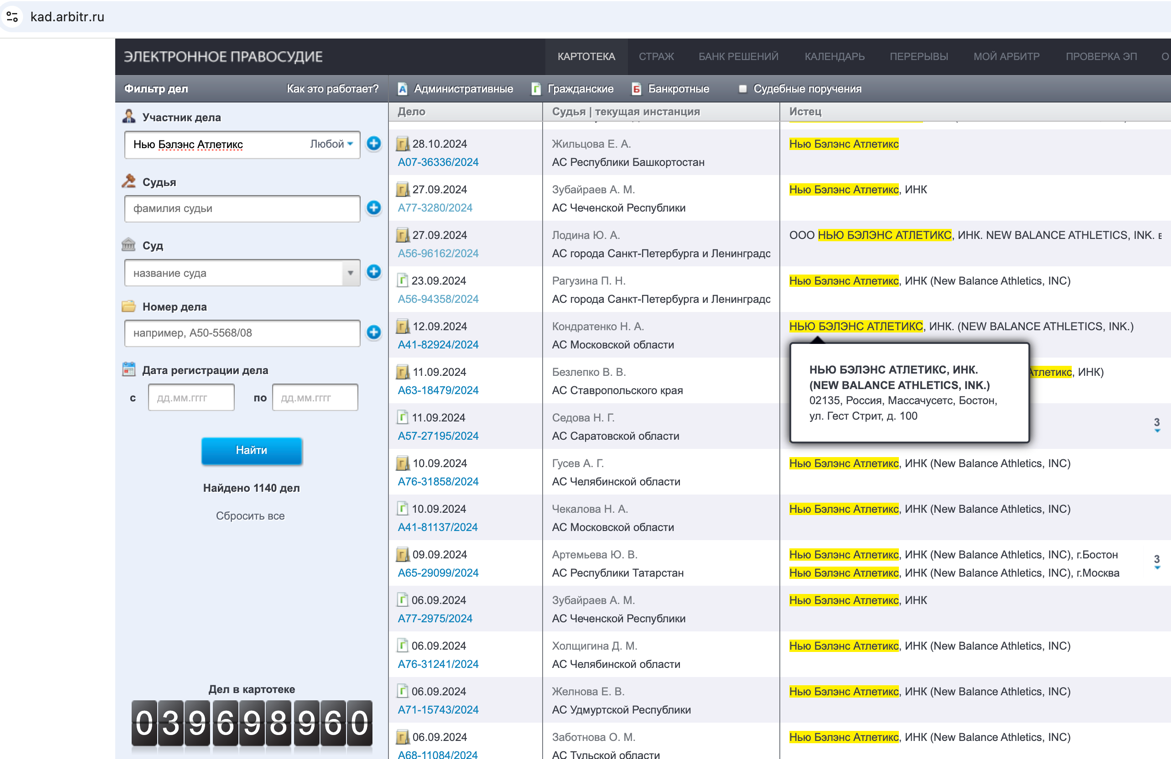Click Сбросить все to reset filters
The height and width of the screenshot is (759, 1171).
pos(250,515)
